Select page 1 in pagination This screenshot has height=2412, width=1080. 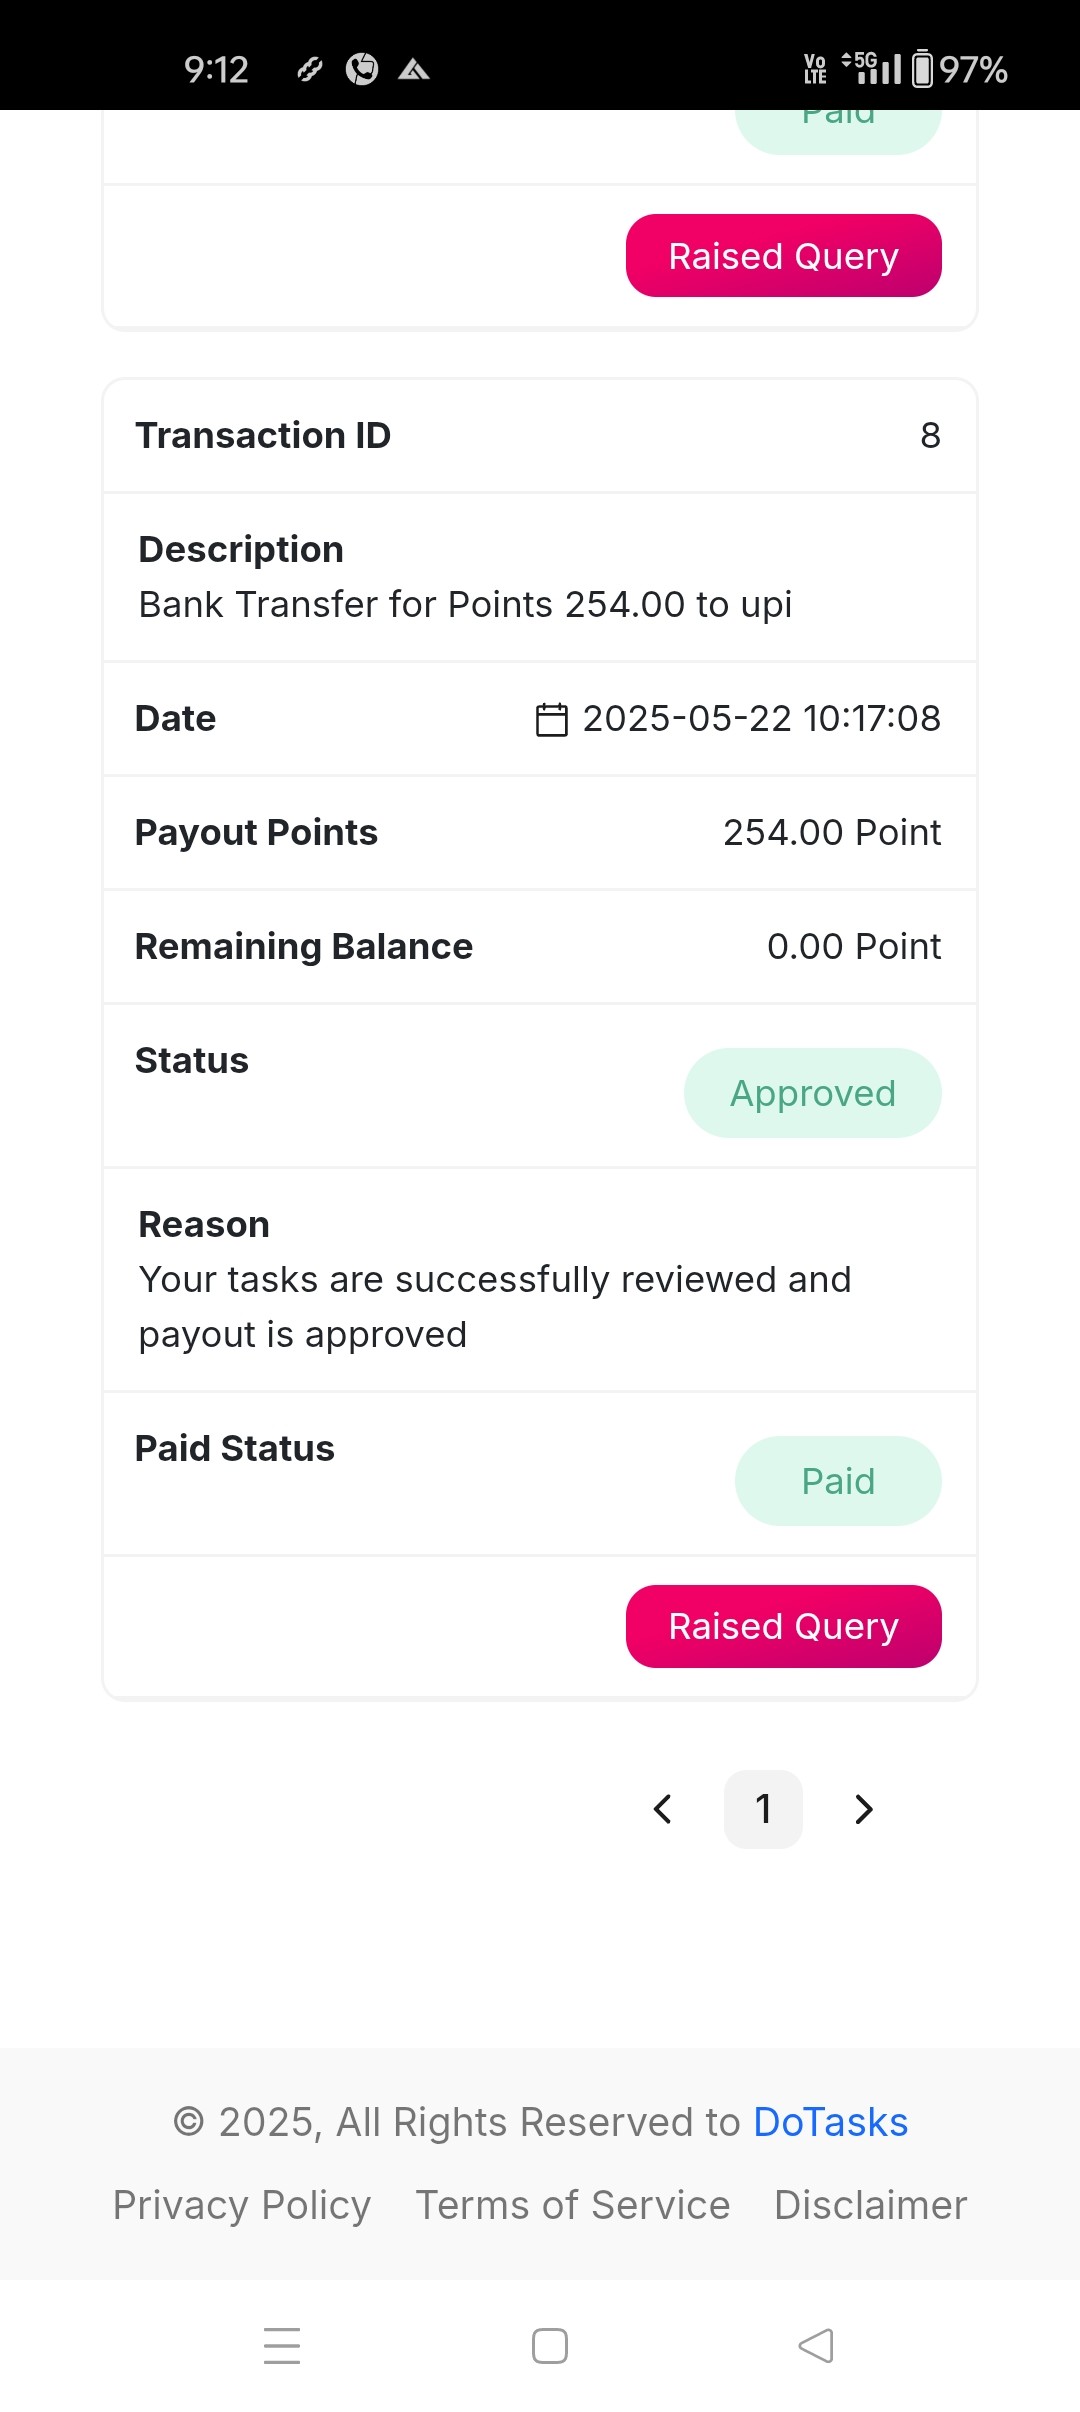pyautogui.click(x=763, y=1809)
